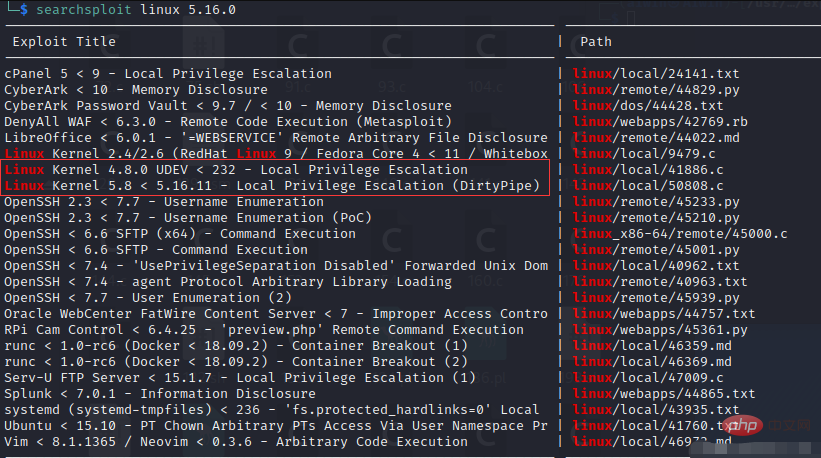
Task: Select 'OpenSSH < 7.4 - agent Protocol' exploit title
Action: (228, 282)
